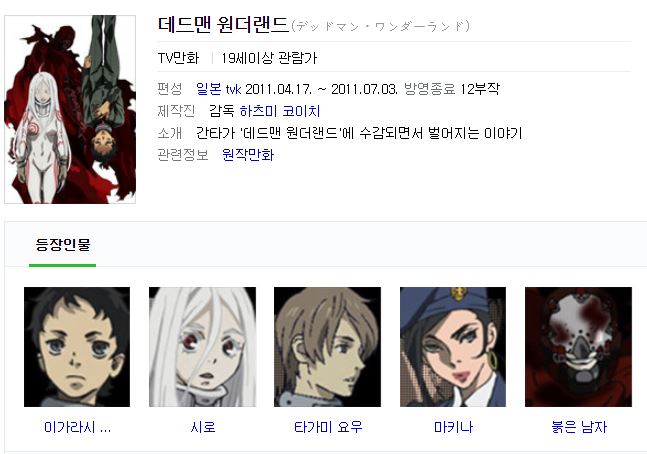Click the 타가미 요우 character portrait
Image resolution: width=647 pixels, height=454 pixels.
(327, 347)
